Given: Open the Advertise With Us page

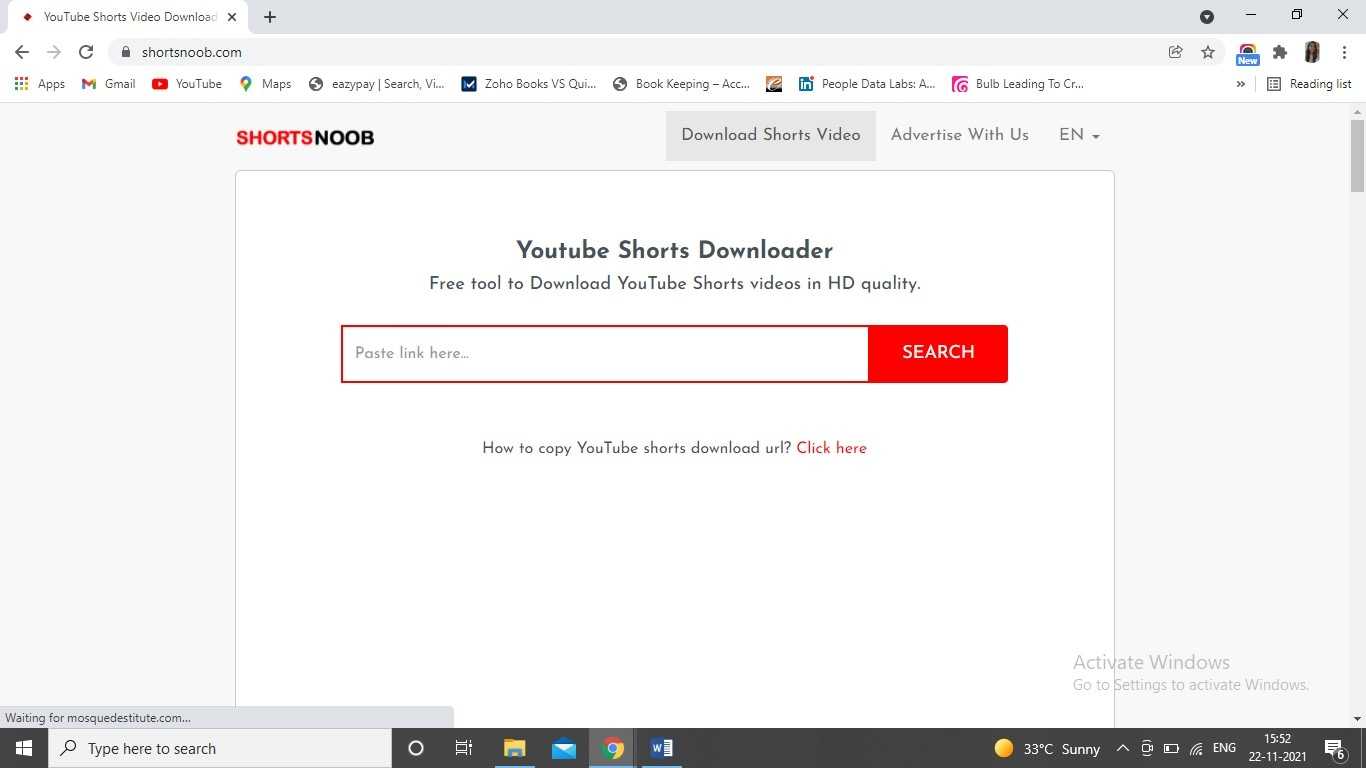Looking at the screenshot, I should click(x=959, y=135).
